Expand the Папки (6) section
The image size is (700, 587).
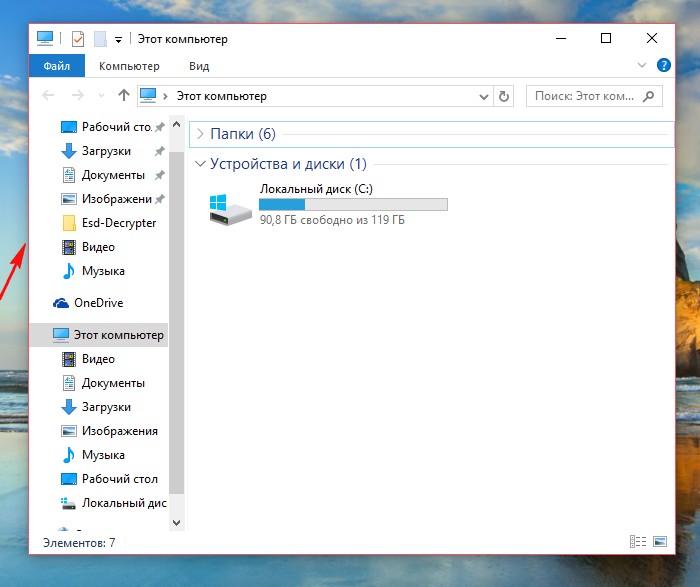[200, 134]
